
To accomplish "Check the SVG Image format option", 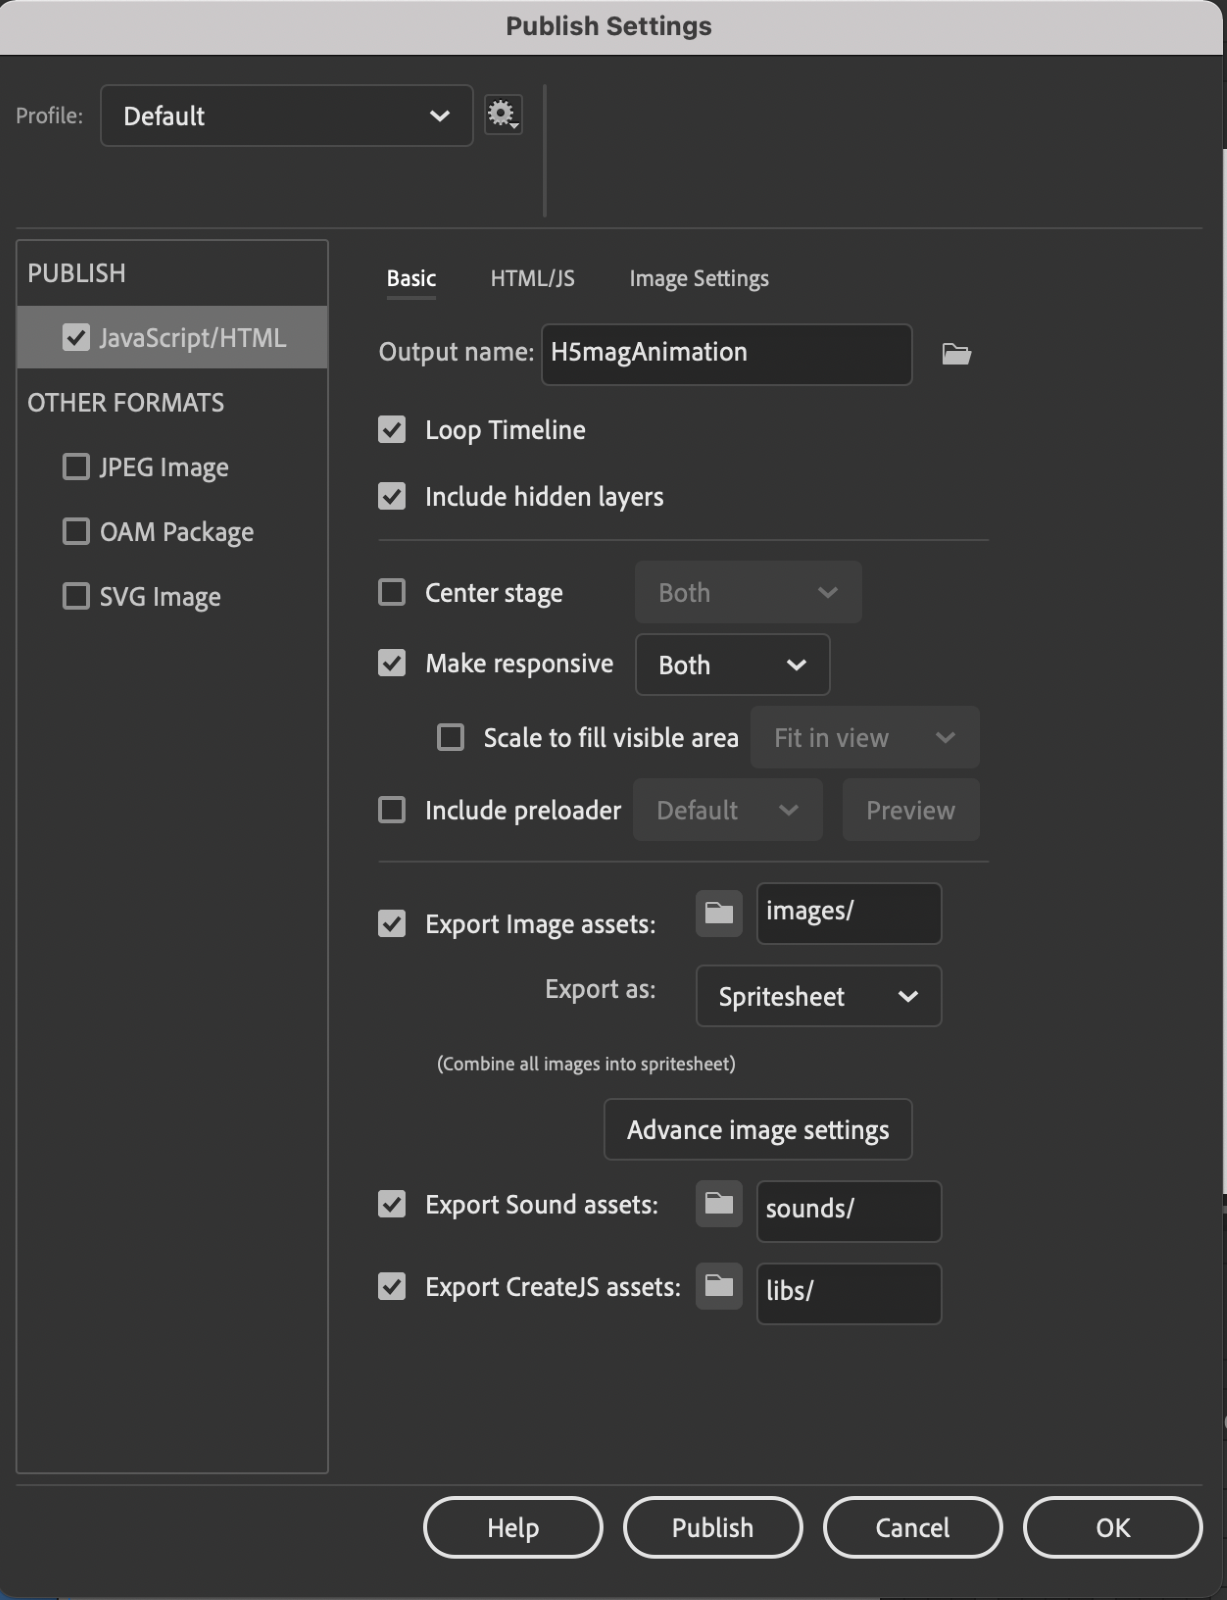I will [x=76, y=597].
